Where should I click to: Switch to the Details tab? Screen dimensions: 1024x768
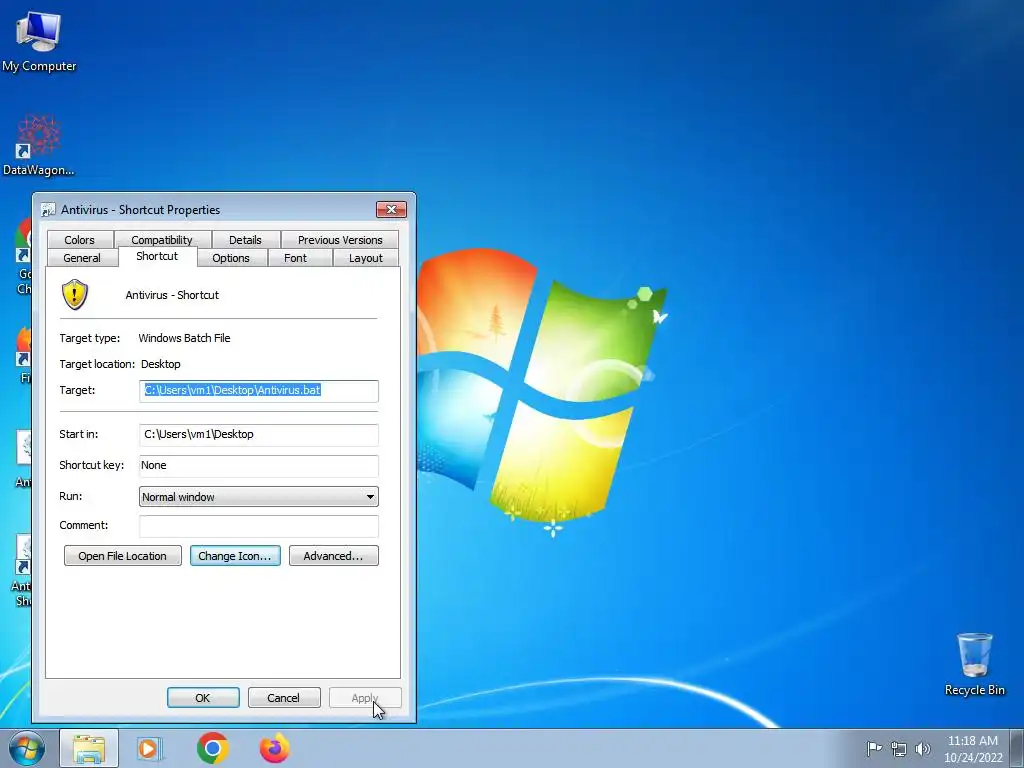[x=245, y=240]
